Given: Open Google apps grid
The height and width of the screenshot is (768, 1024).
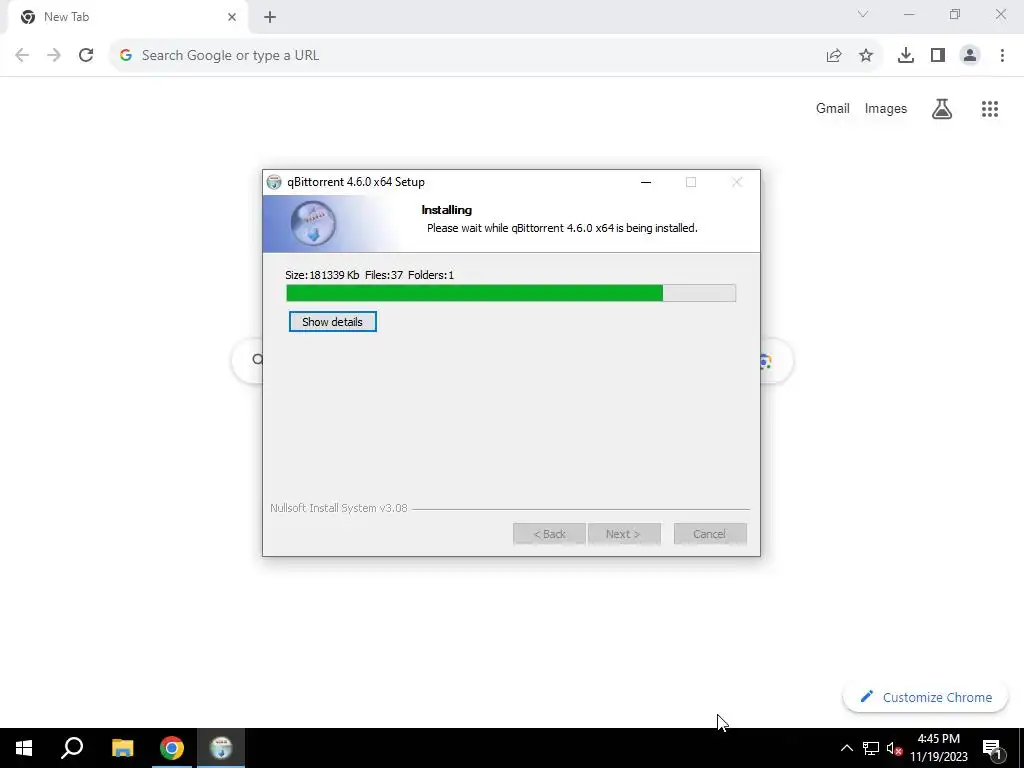Looking at the screenshot, I should [x=990, y=109].
